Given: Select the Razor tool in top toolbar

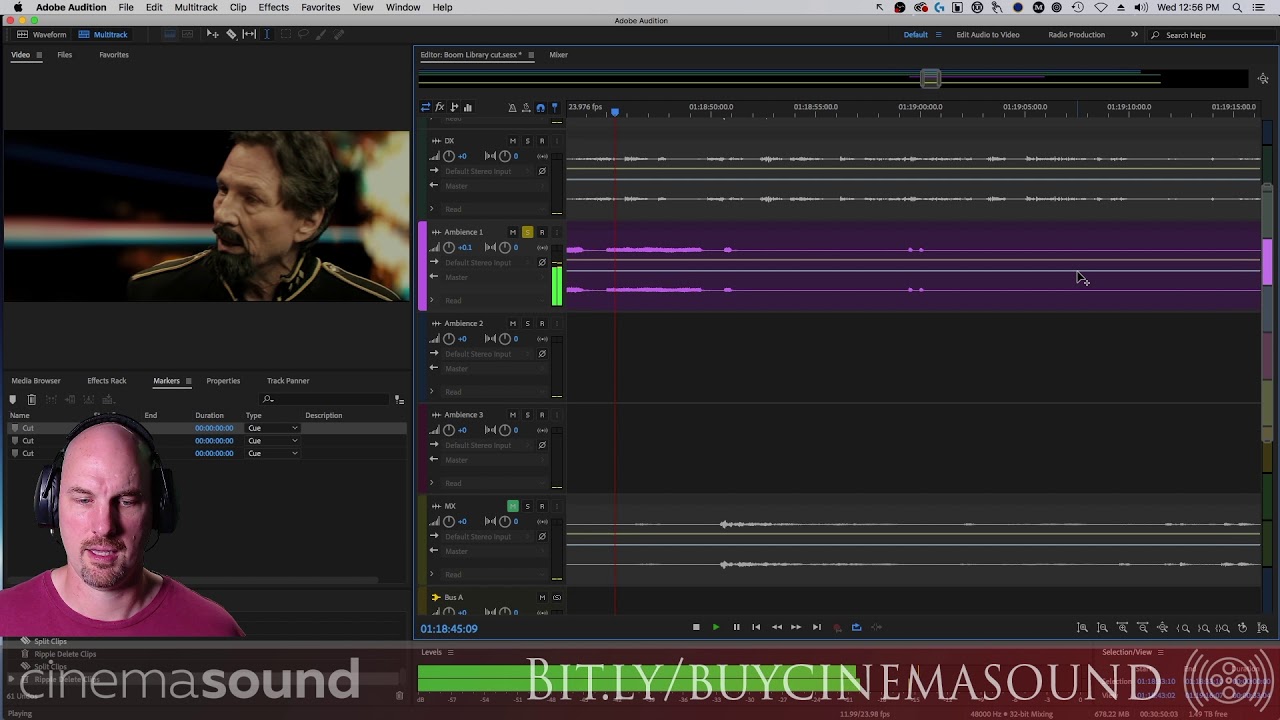Looking at the screenshot, I should 231,35.
